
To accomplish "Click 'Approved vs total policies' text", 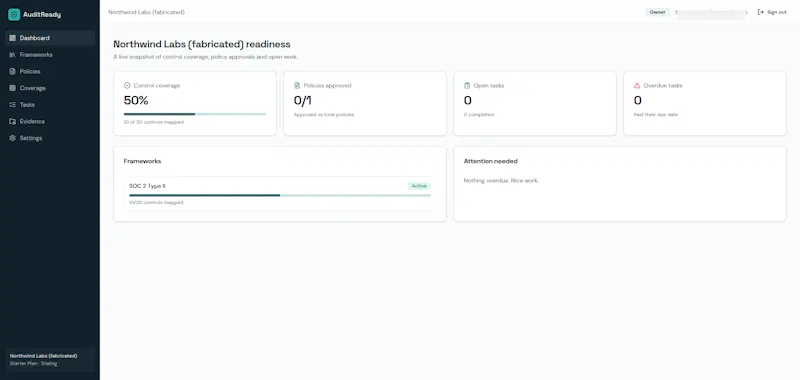I will [324, 115].
